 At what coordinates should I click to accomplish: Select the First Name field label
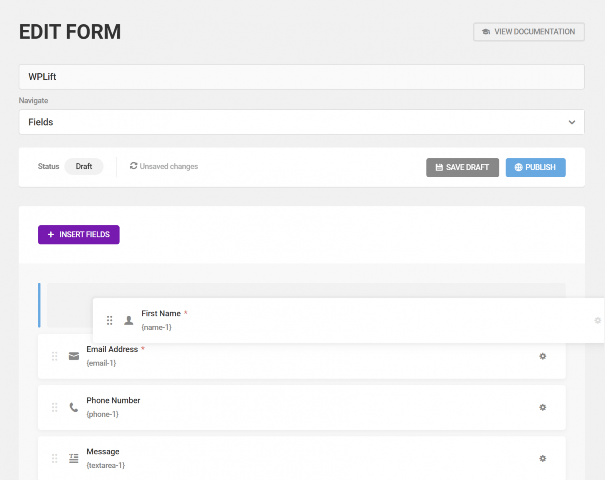tap(161, 313)
